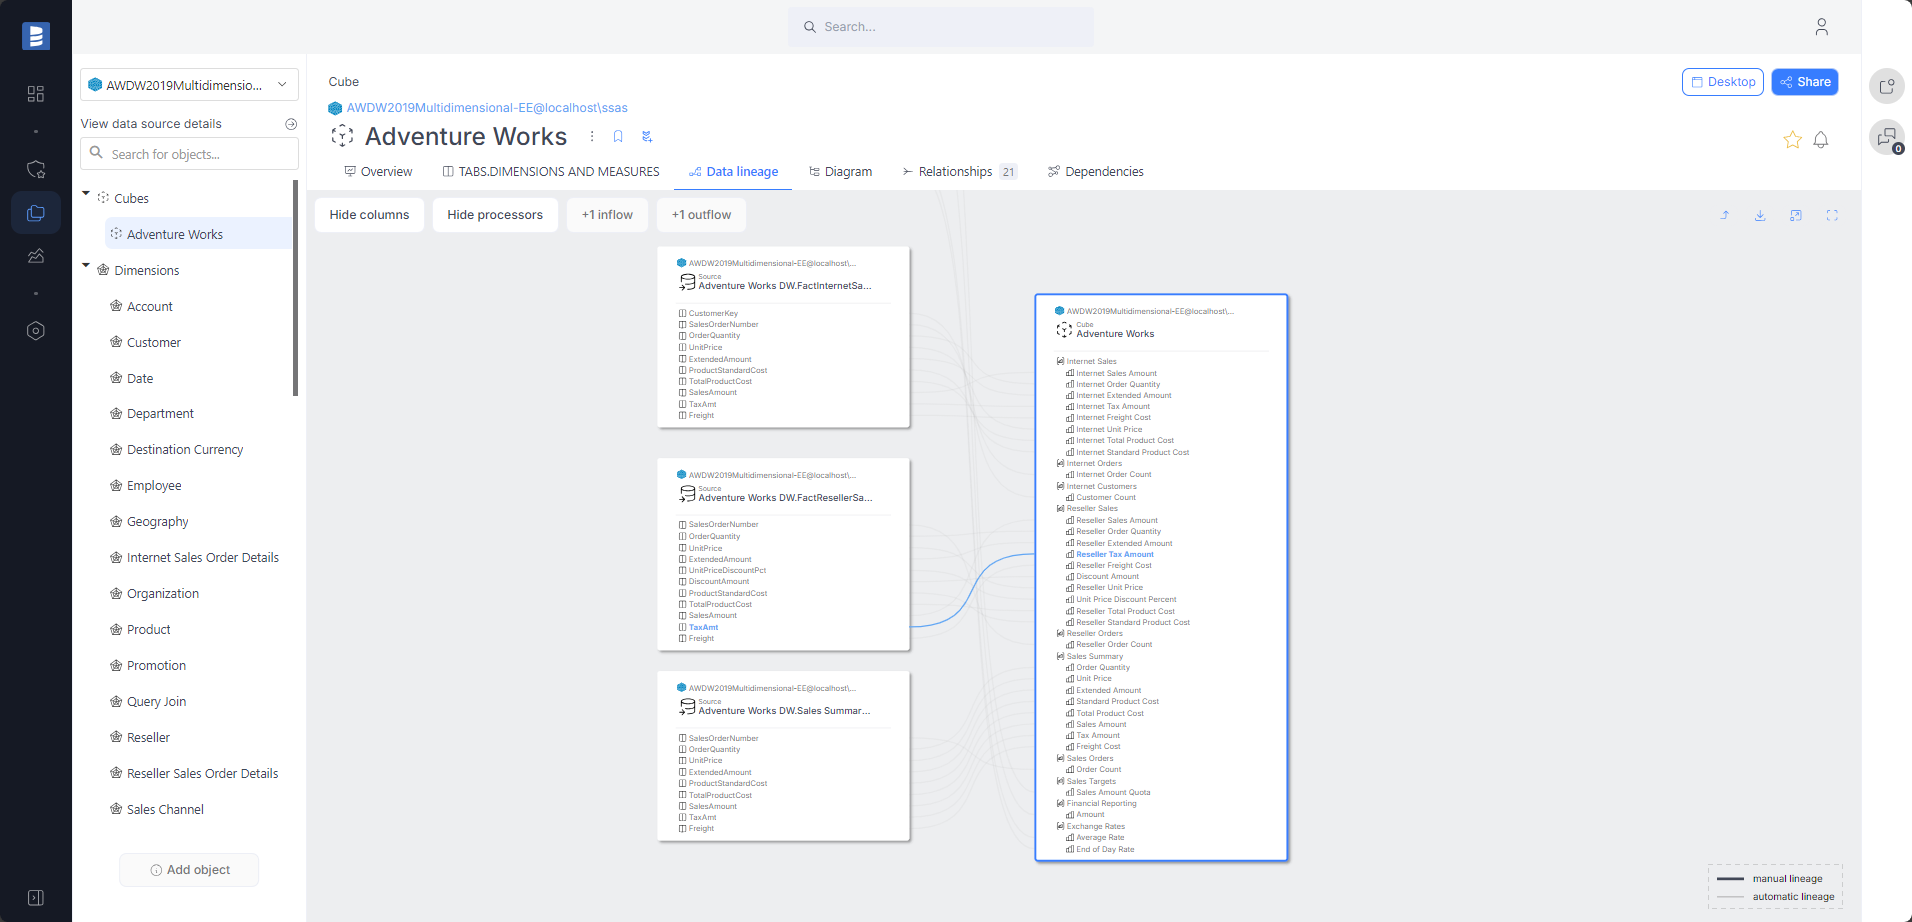Screen dimensions: 1912x922
Task: Click the notification bell icon
Action: [1821, 140]
